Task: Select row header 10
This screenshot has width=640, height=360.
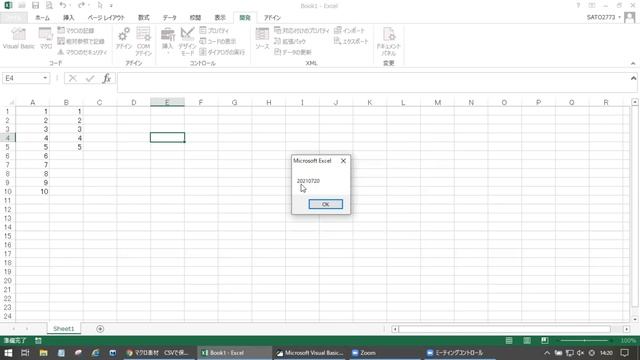Action: 7,191
